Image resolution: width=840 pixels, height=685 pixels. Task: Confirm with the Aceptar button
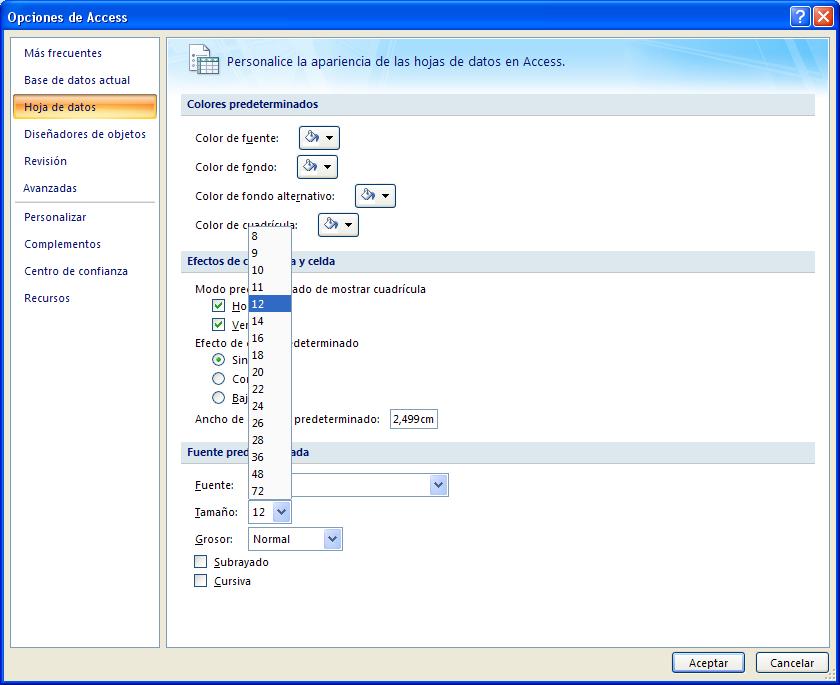click(x=708, y=663)
